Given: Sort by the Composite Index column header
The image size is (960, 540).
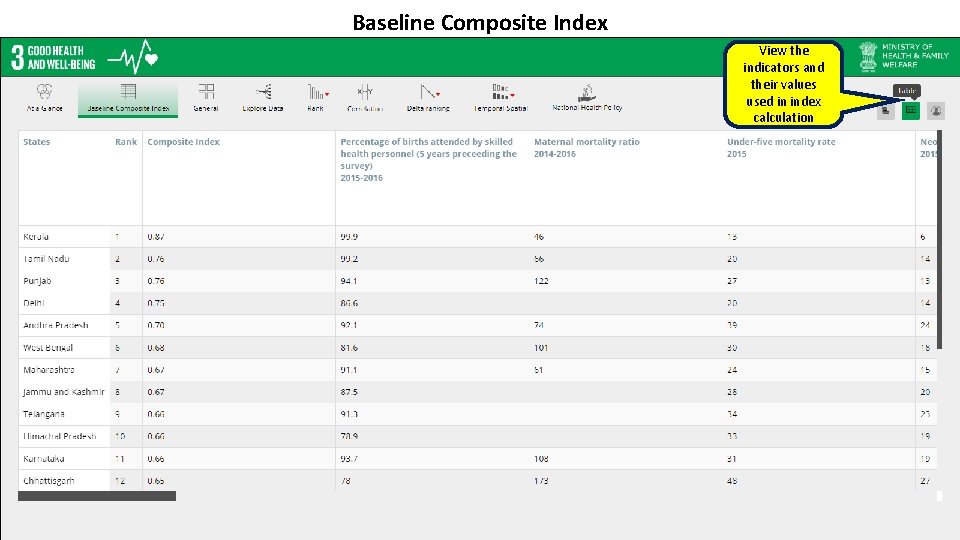Looking at the screenshot, I should tap(183, 142).
